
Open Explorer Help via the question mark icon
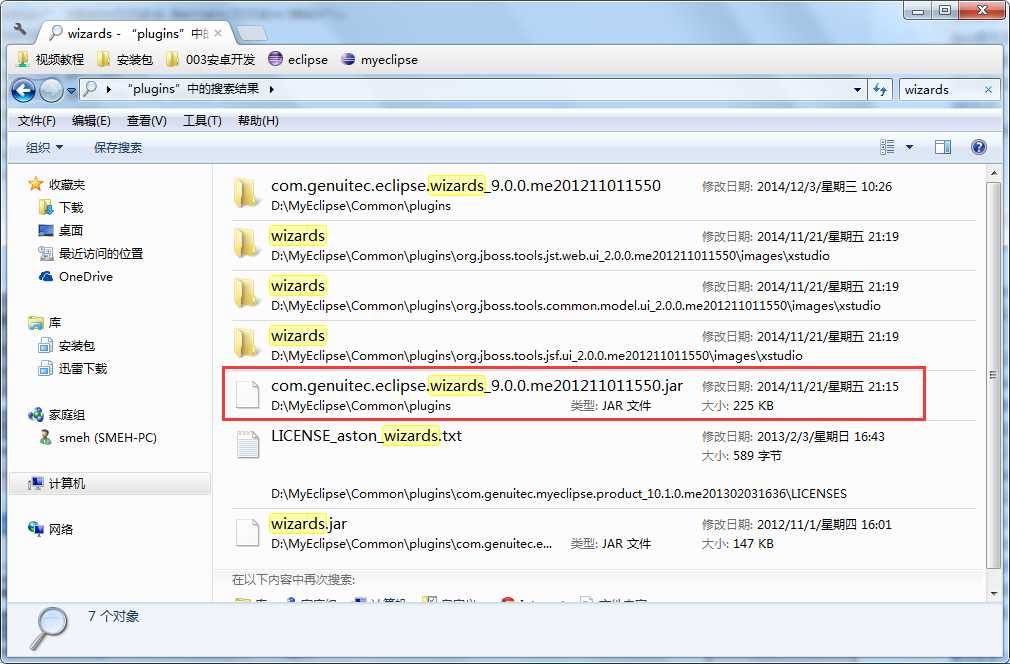(x=978, y=147)
